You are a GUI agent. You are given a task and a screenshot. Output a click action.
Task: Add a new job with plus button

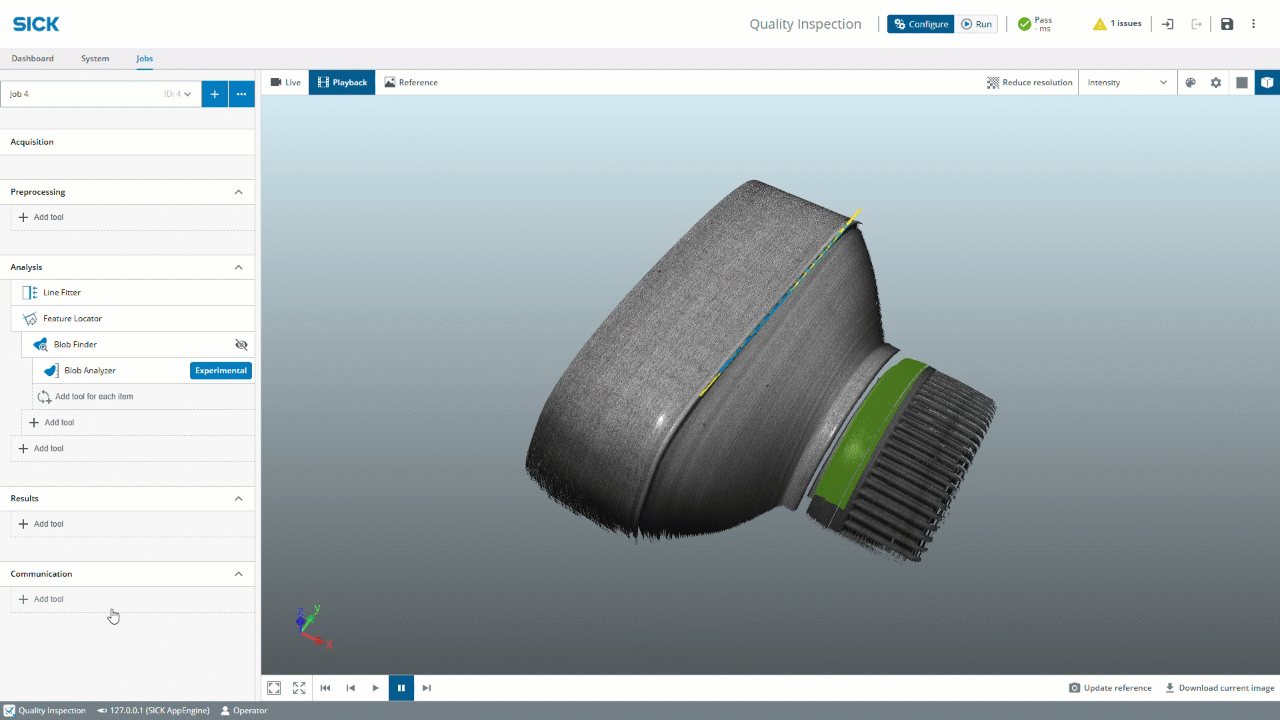pos(214,94)
